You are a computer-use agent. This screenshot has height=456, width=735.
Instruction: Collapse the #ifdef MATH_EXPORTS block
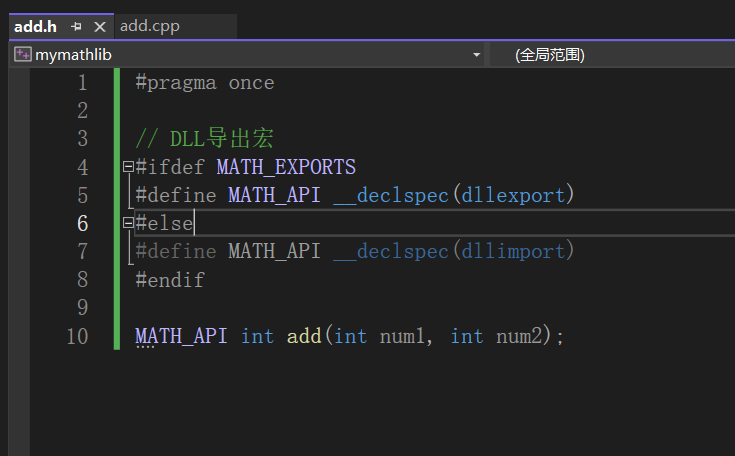tap(128, 166)
